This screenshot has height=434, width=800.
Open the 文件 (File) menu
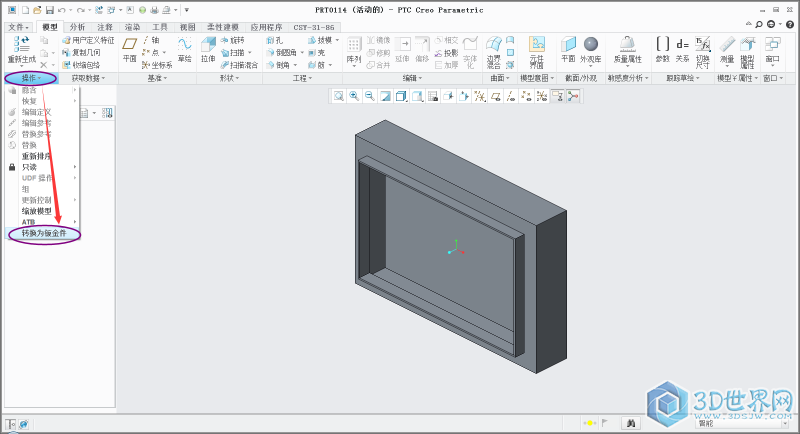(19, 27)
